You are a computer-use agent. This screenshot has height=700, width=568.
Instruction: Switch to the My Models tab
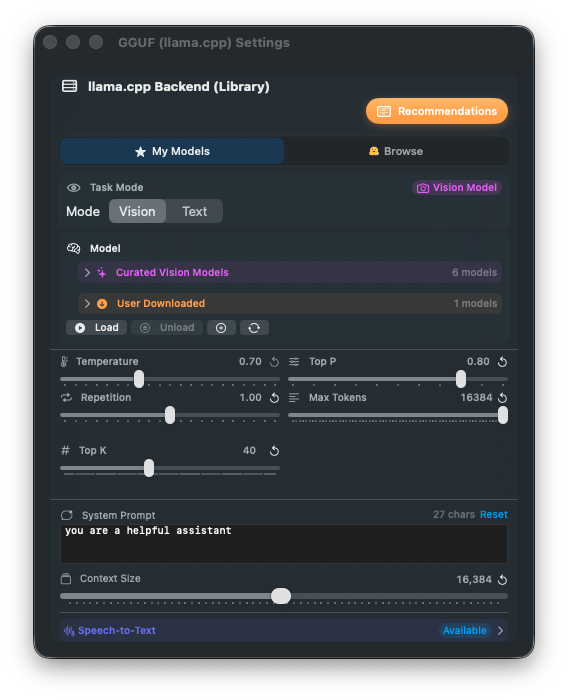point(172,151)
